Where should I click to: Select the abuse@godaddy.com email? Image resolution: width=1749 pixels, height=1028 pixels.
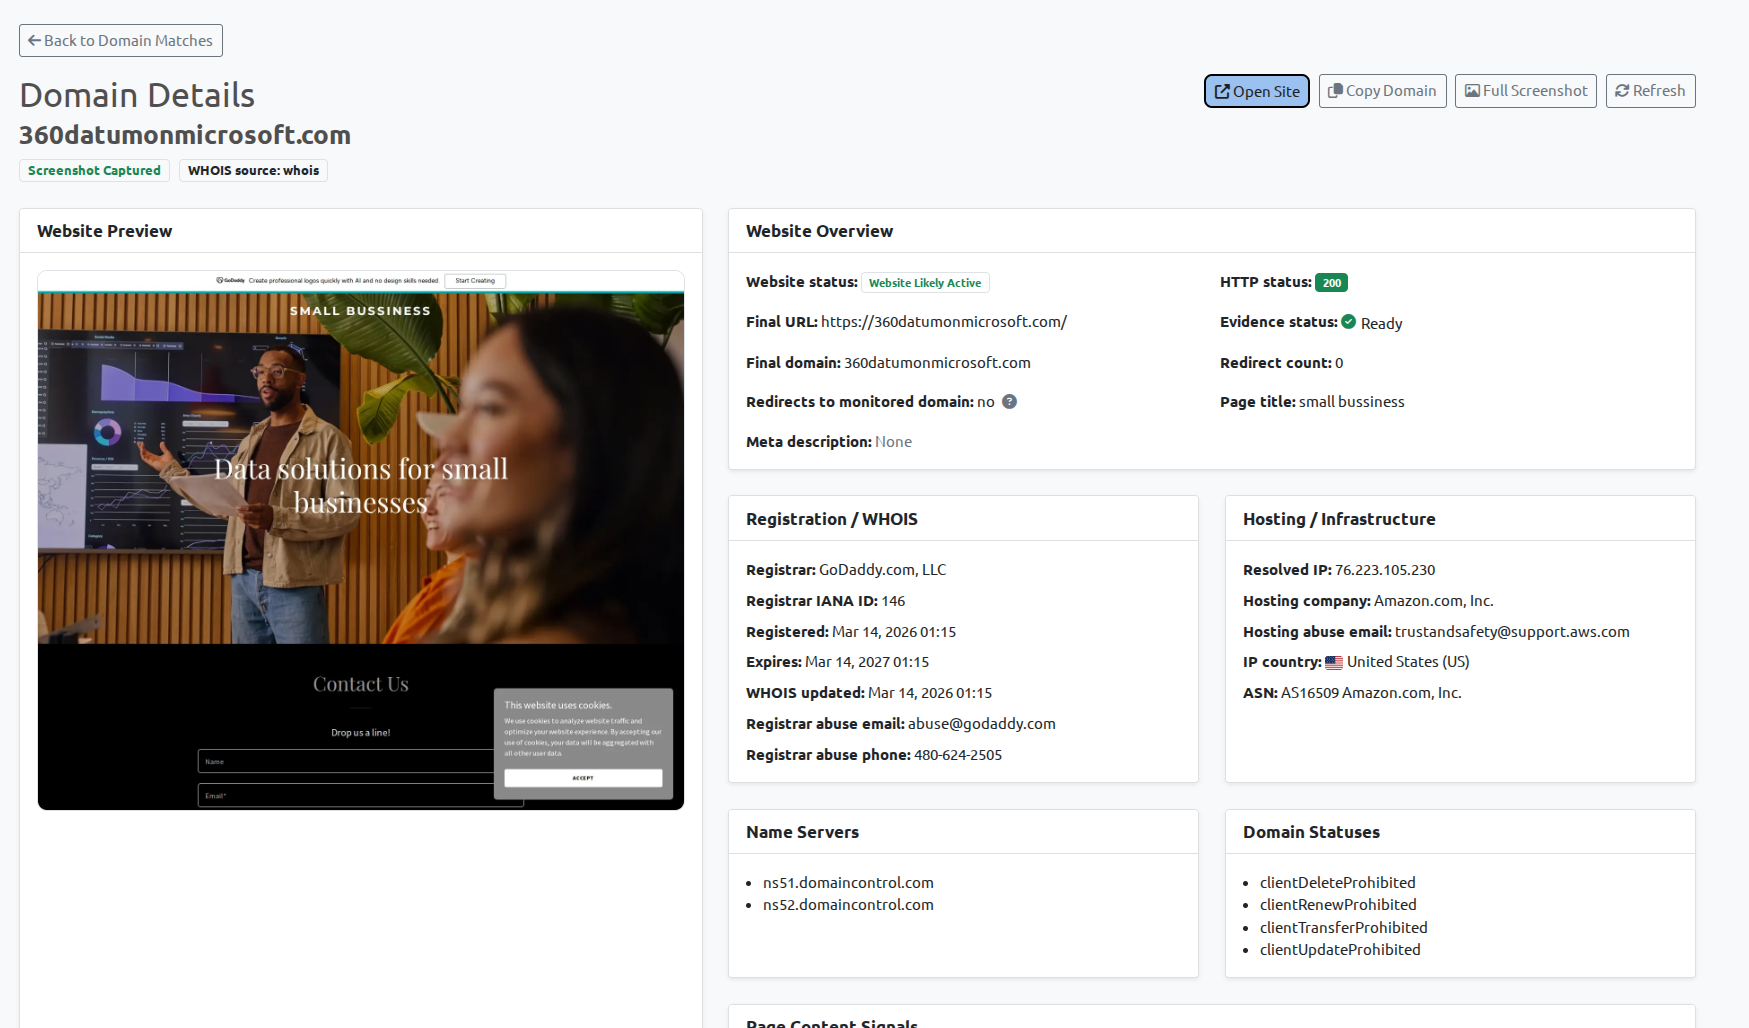point(982,724)
